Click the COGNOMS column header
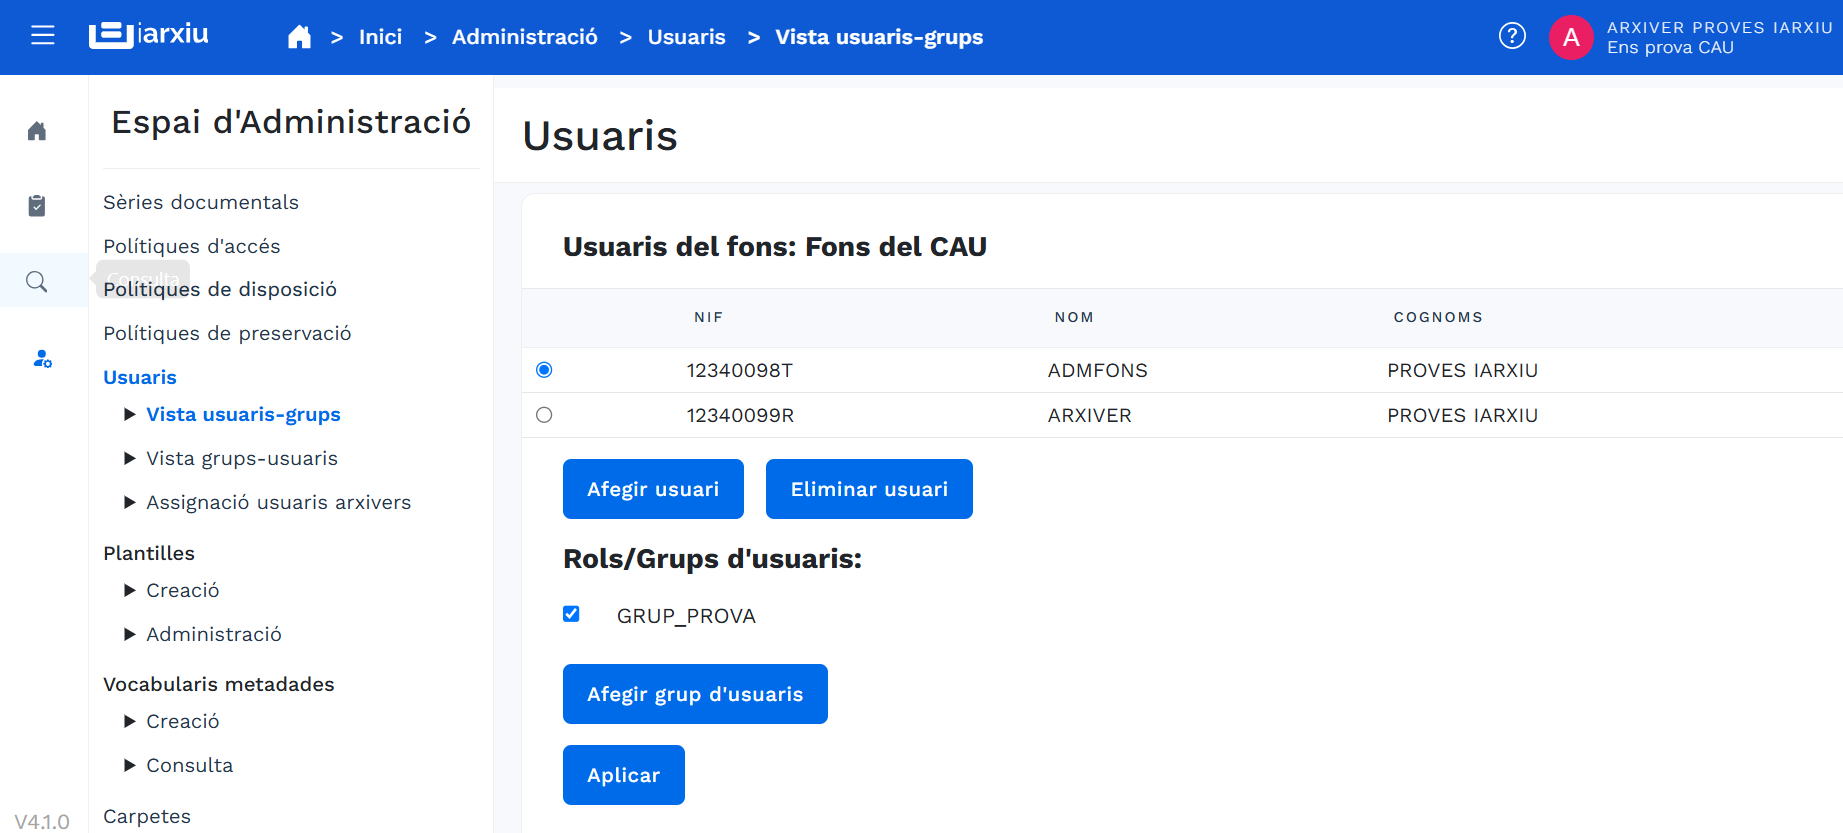 (1438, 317)
